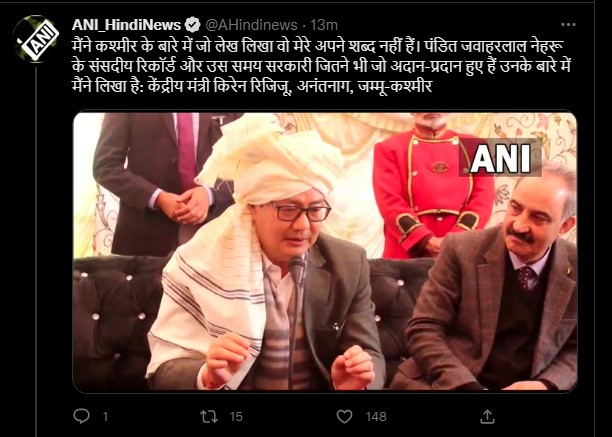Like the tweet with heart icon
The image size is (612, 437).
coord(344,416)
